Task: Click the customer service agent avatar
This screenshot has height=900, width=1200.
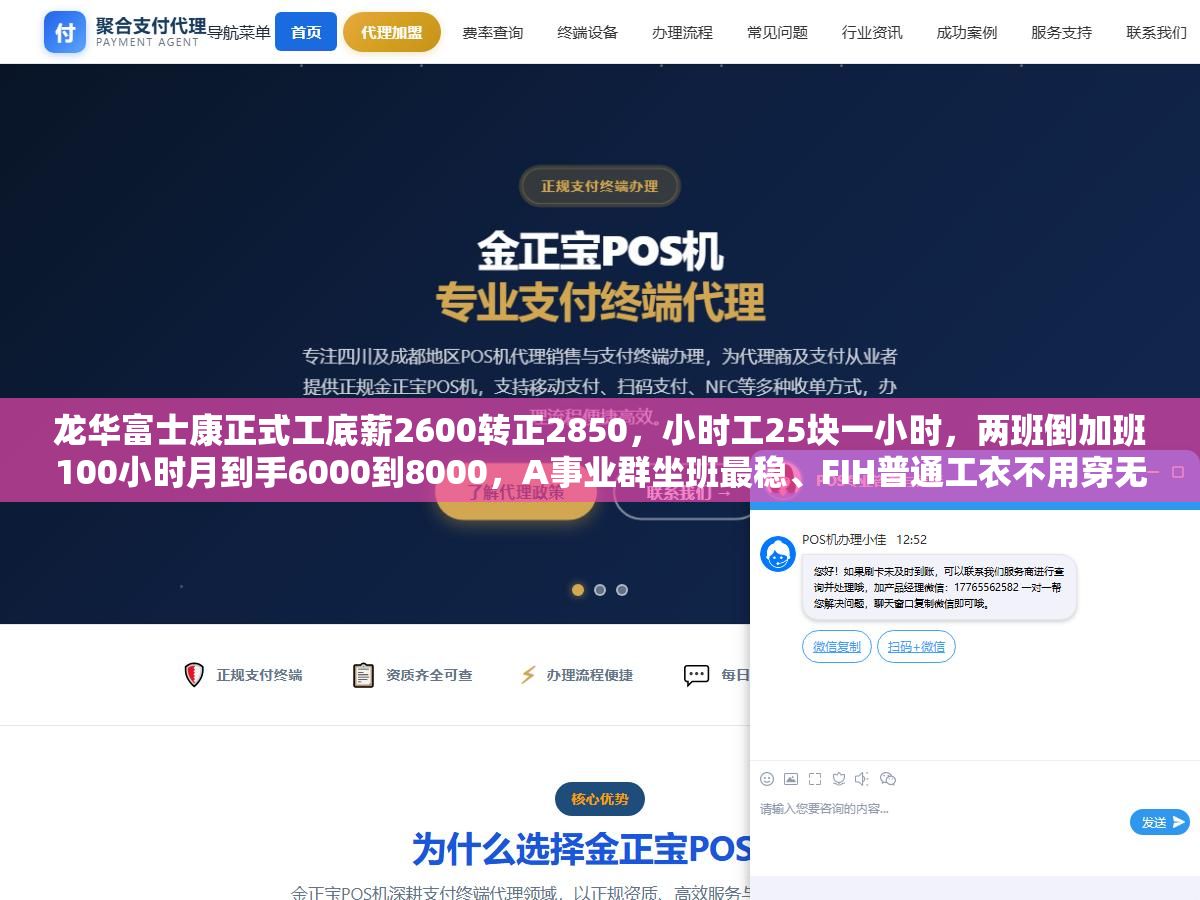Action: tap(778, 554)
